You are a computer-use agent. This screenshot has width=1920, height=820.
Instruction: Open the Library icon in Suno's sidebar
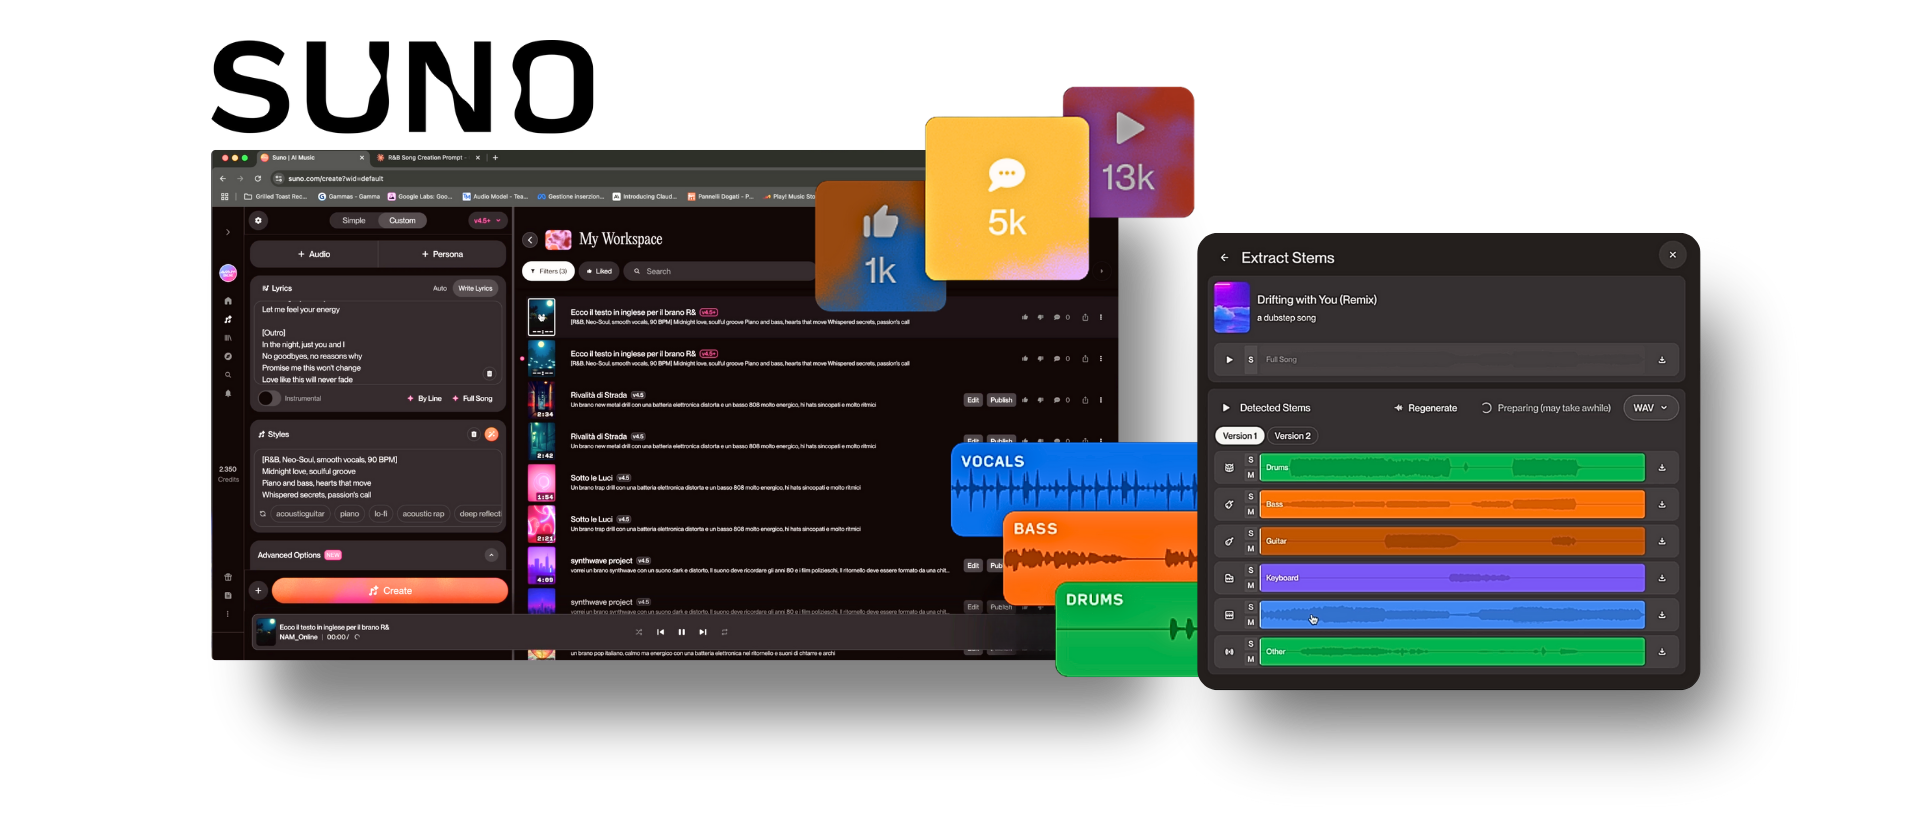[228, 338]
